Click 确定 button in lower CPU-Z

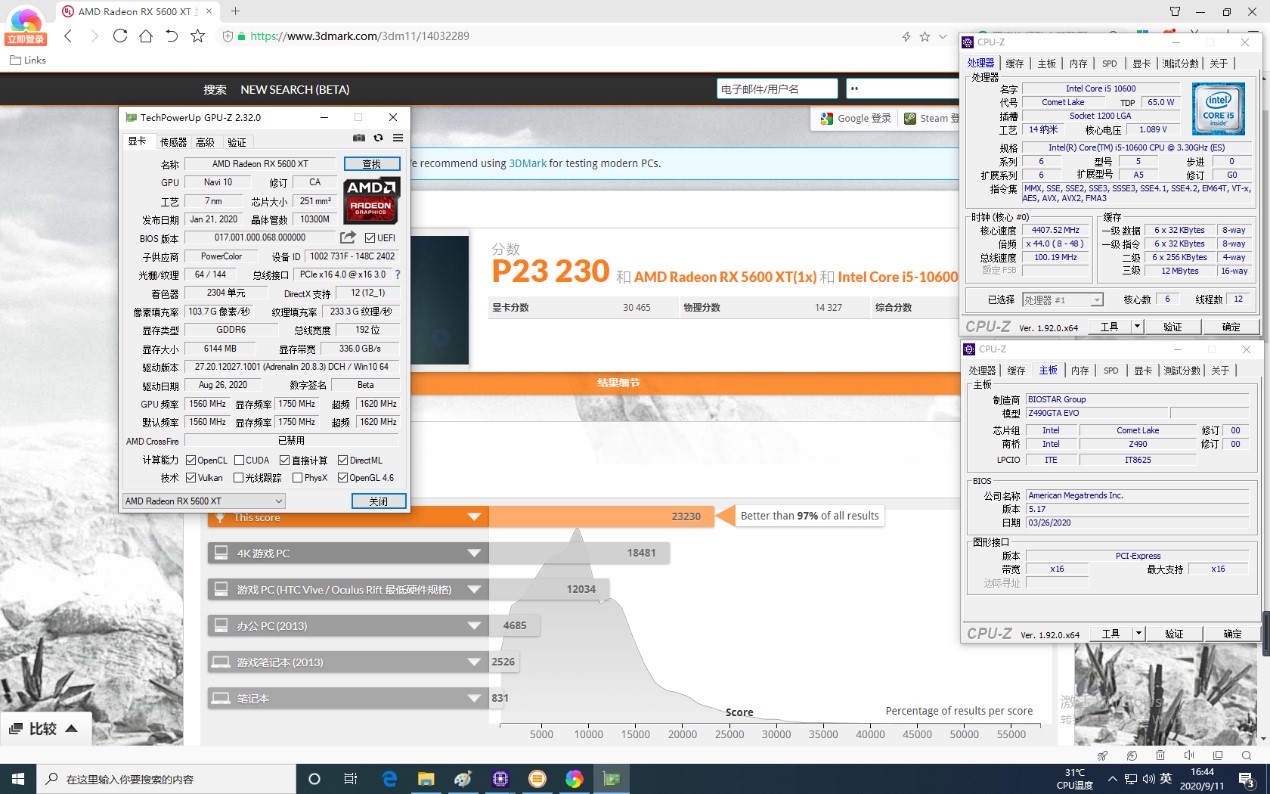pos(1232,634)
